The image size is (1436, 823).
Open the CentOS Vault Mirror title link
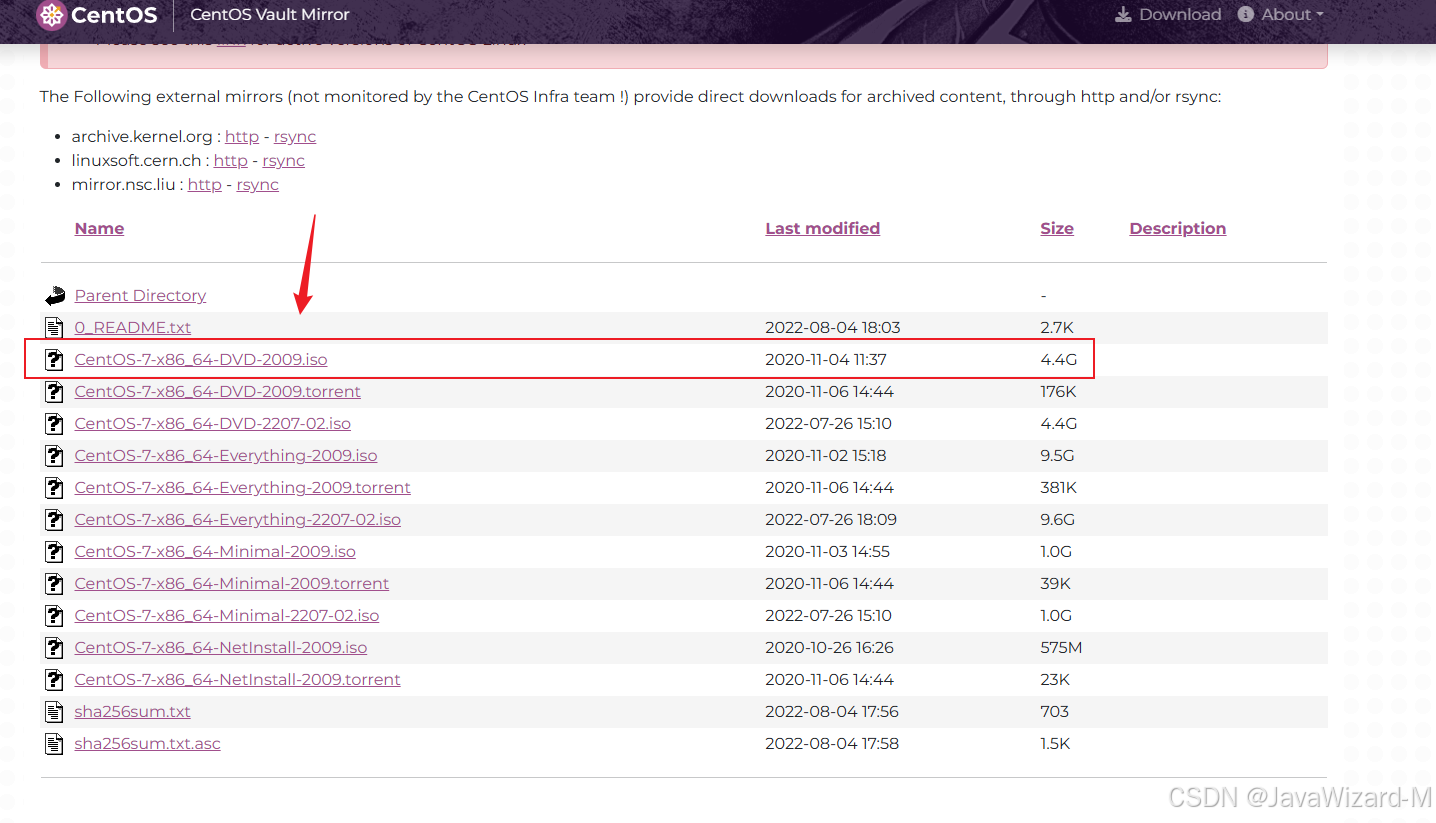[x=270, y=15]
